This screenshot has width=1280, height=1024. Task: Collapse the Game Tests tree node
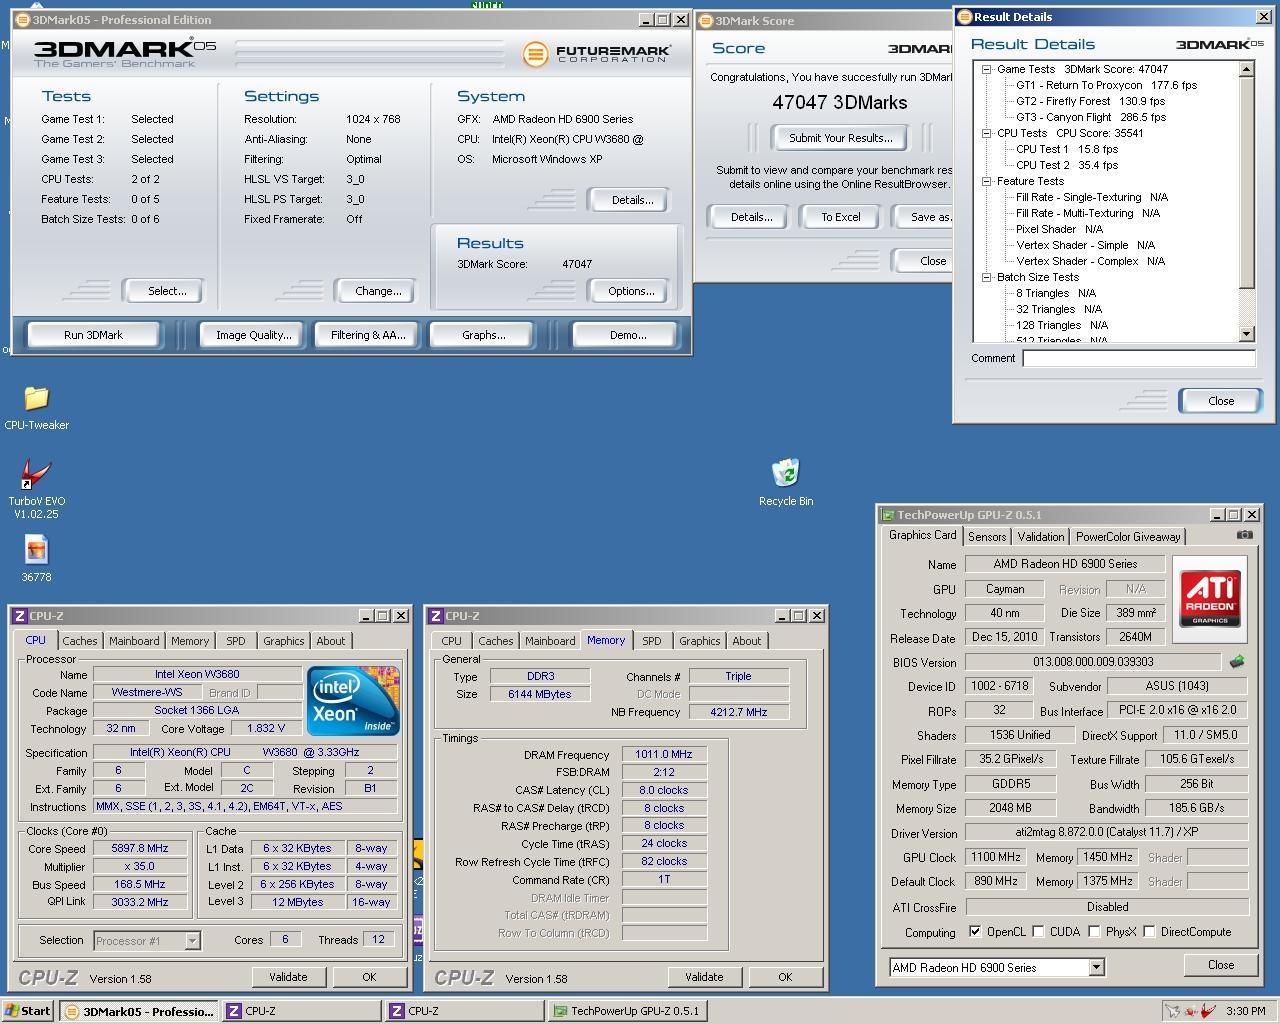click(x=986, y=69)
